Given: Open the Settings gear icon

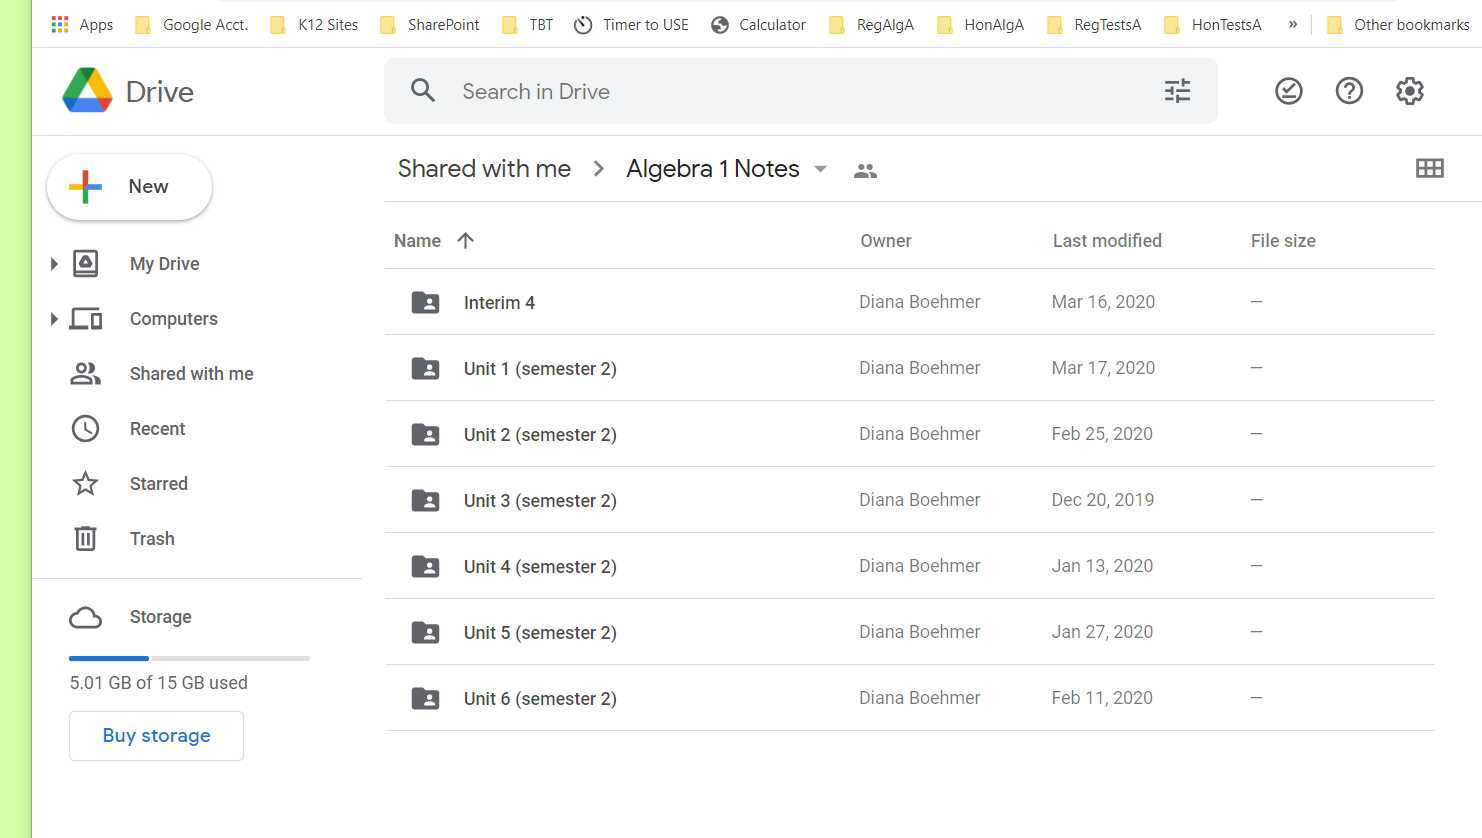Looking at the screenshot, I should 1409,91.
